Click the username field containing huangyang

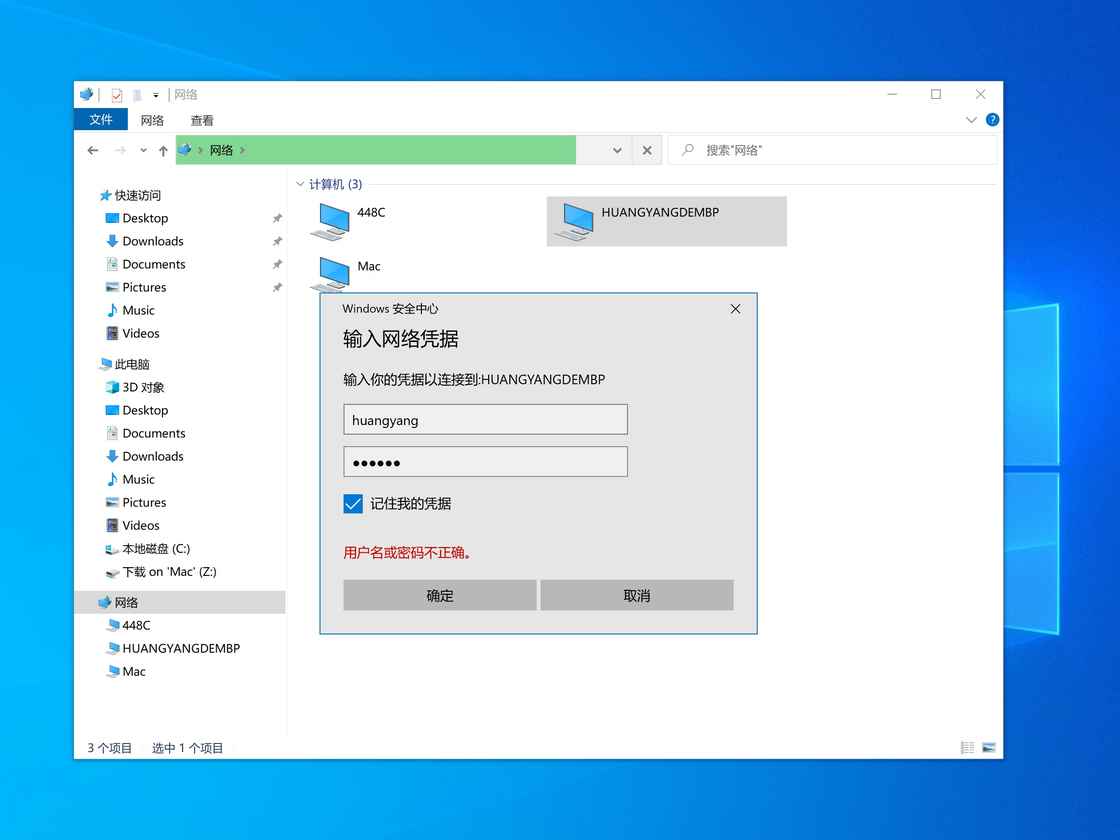coord(486,419)
